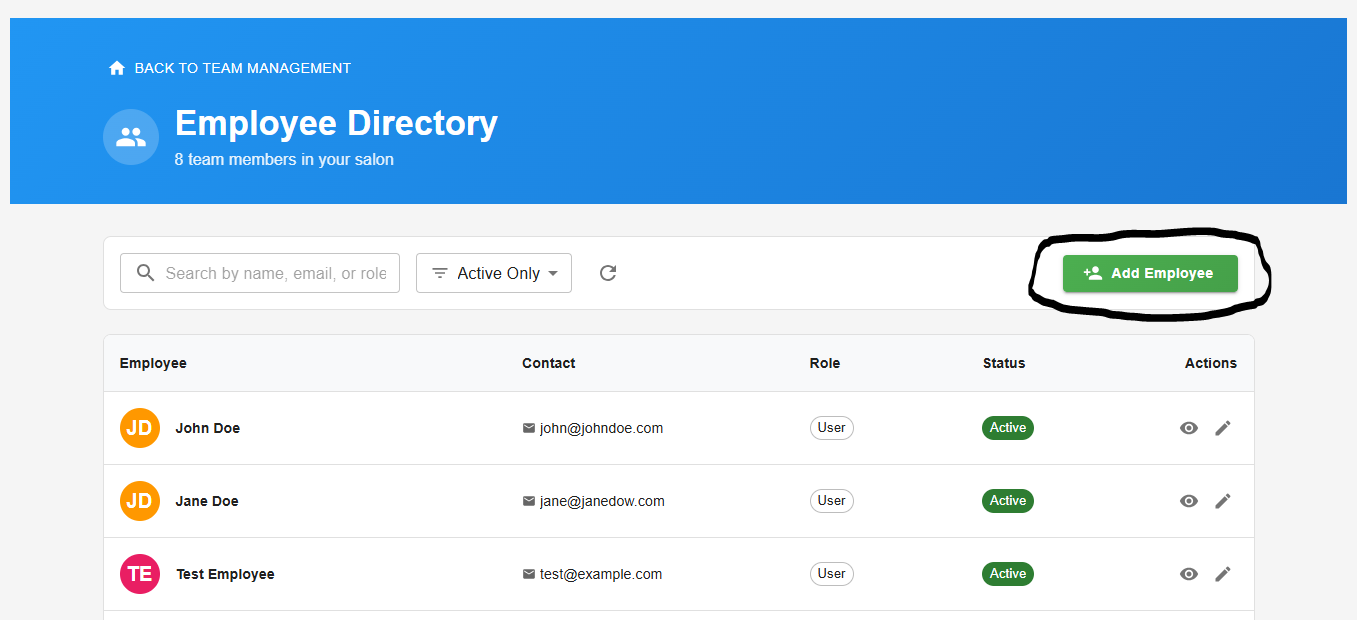The width and height of the screenshot is (1357, 620).
Task: Select the name Test Employee
Action: point(225,574)
